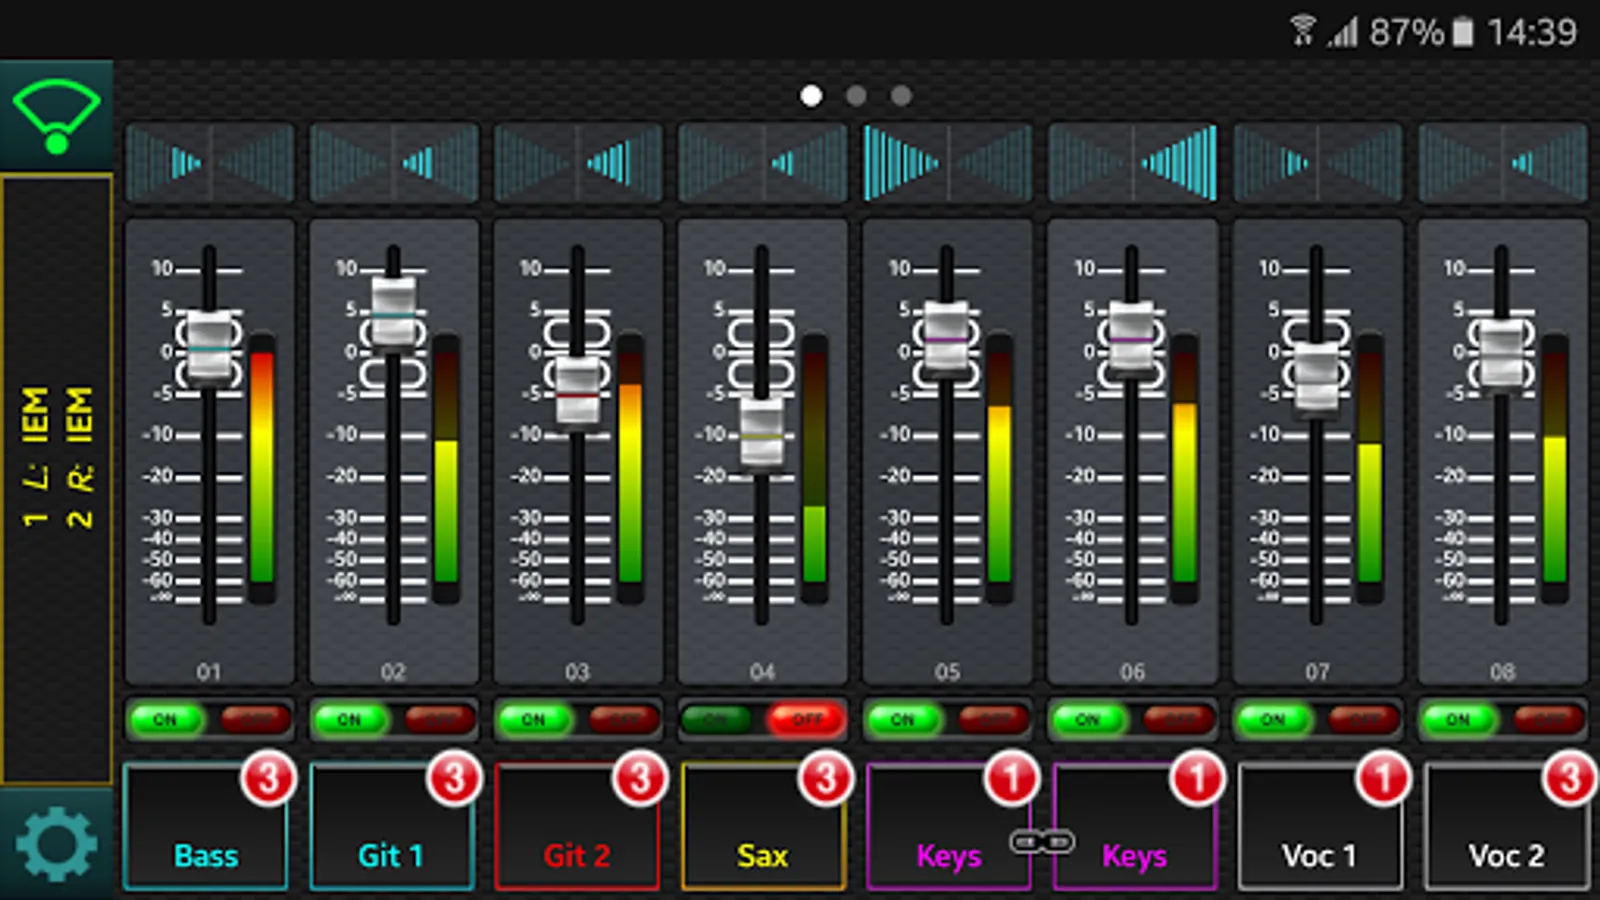Click the clock reading 14:39
1600x900 pixels.
(1532, 32)
